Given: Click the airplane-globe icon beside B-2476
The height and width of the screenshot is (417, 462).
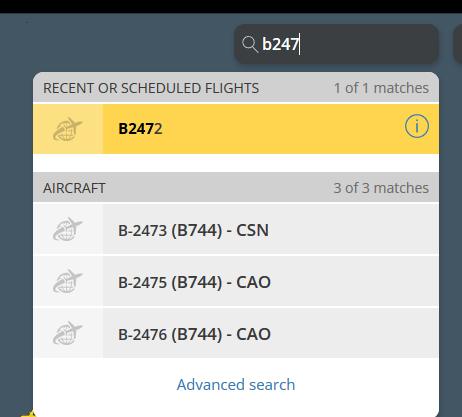Looking at the screenshot, I should point(68,333).
